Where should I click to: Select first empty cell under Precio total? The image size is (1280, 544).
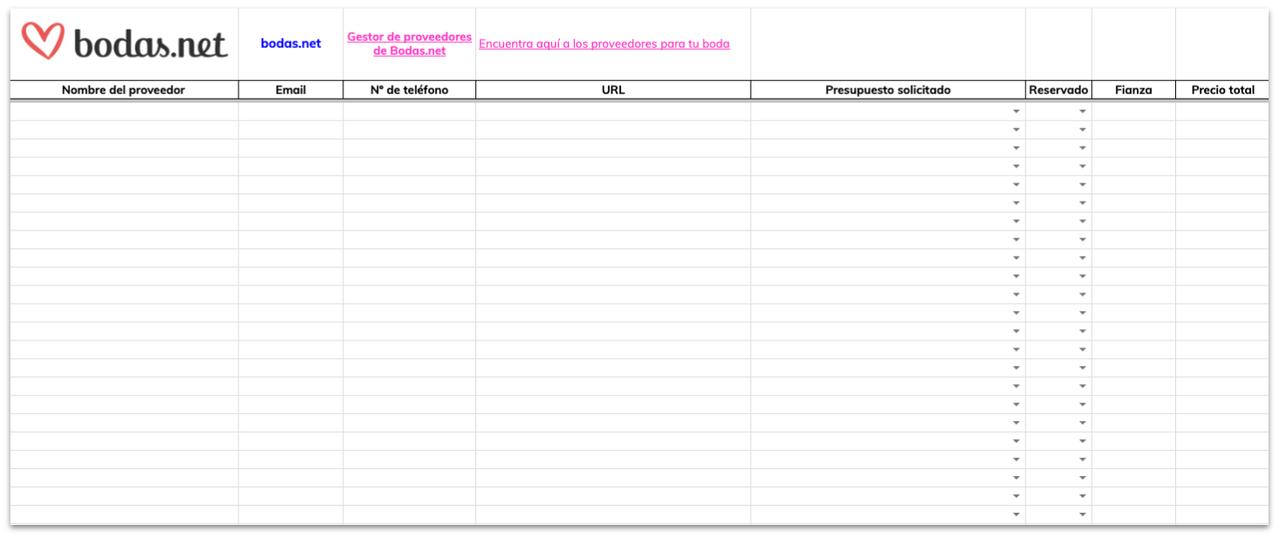(1222, 111)
